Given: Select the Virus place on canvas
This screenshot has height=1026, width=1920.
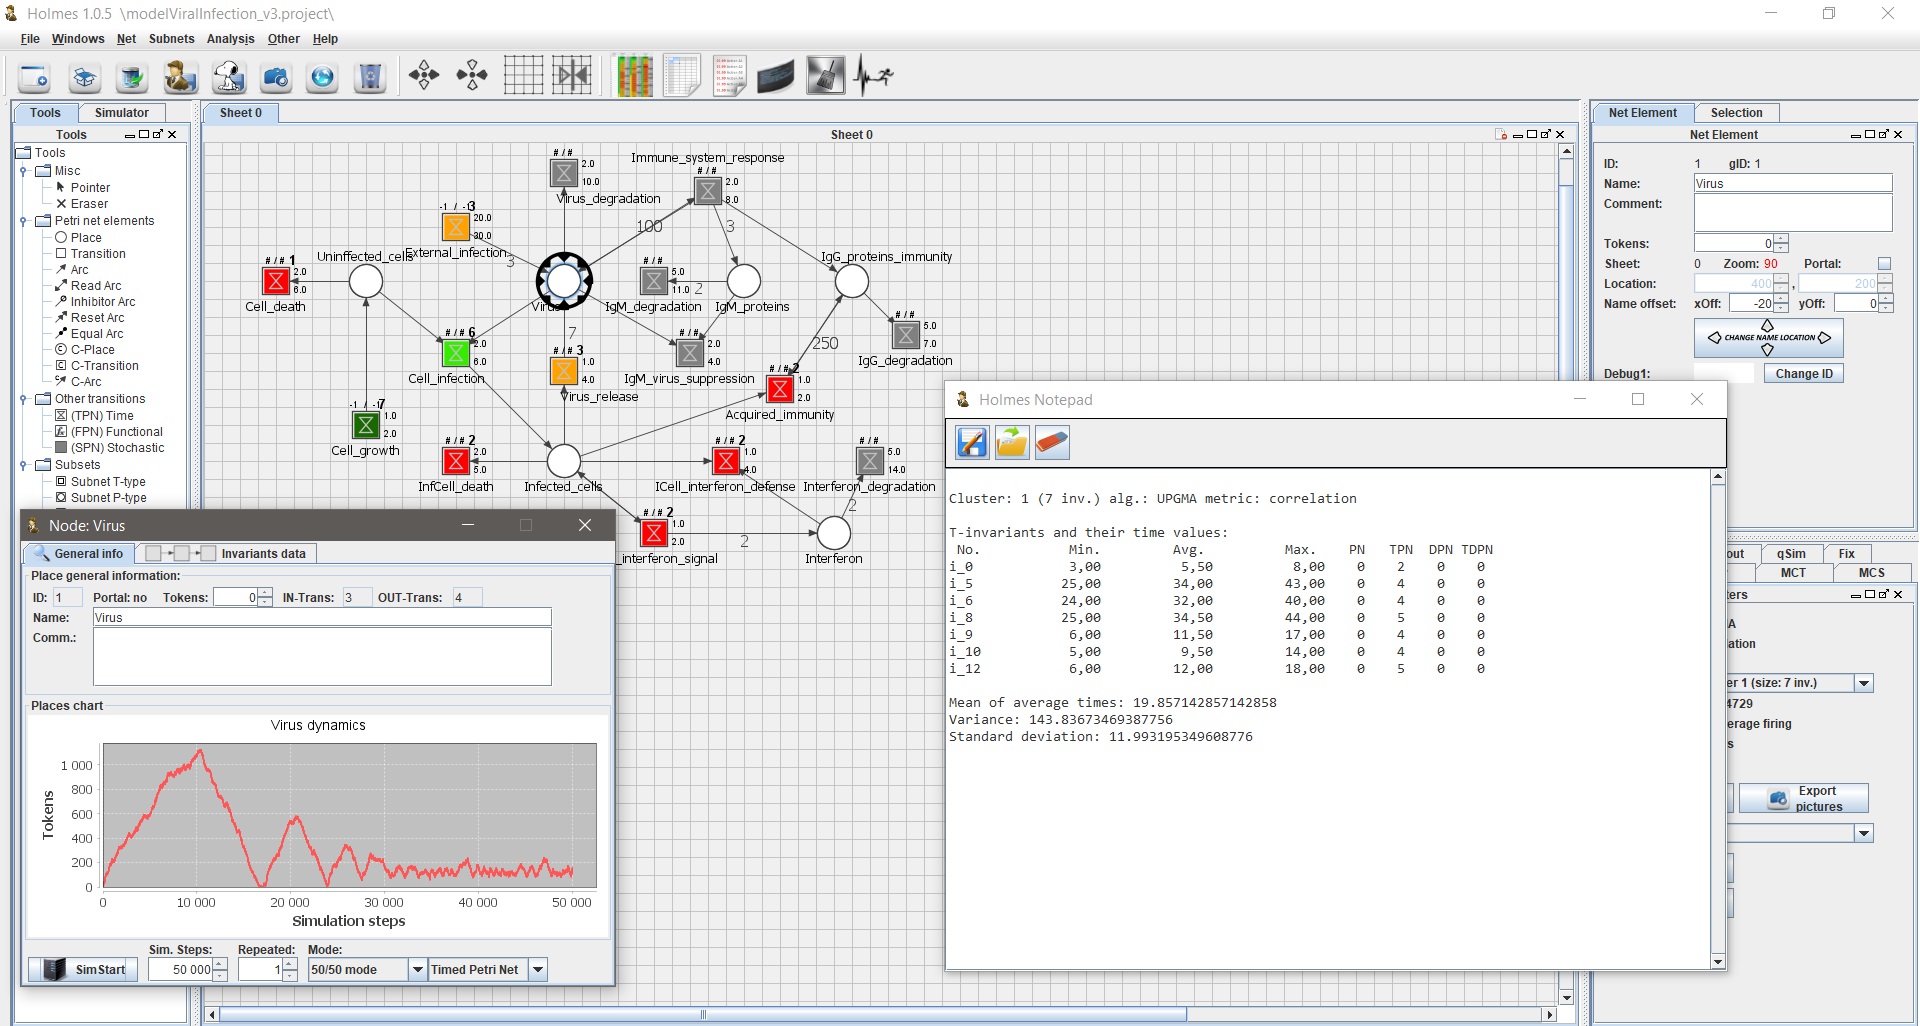Looking at the screenshot, I should (x=564, y=281).
